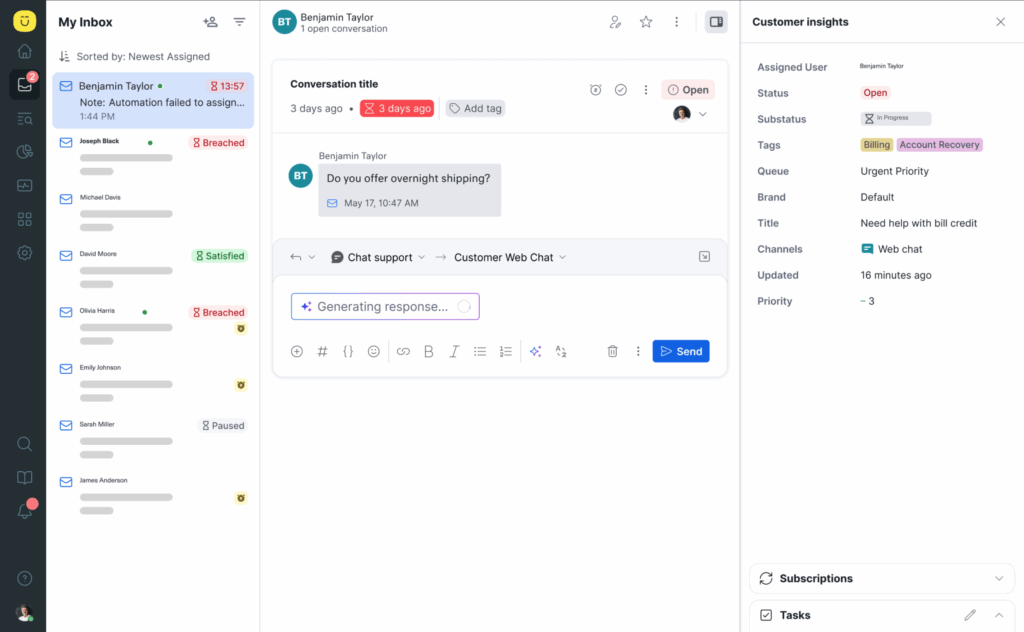
Task: Open the filter menu in My Inbox
Action: [x=239, y=21]
